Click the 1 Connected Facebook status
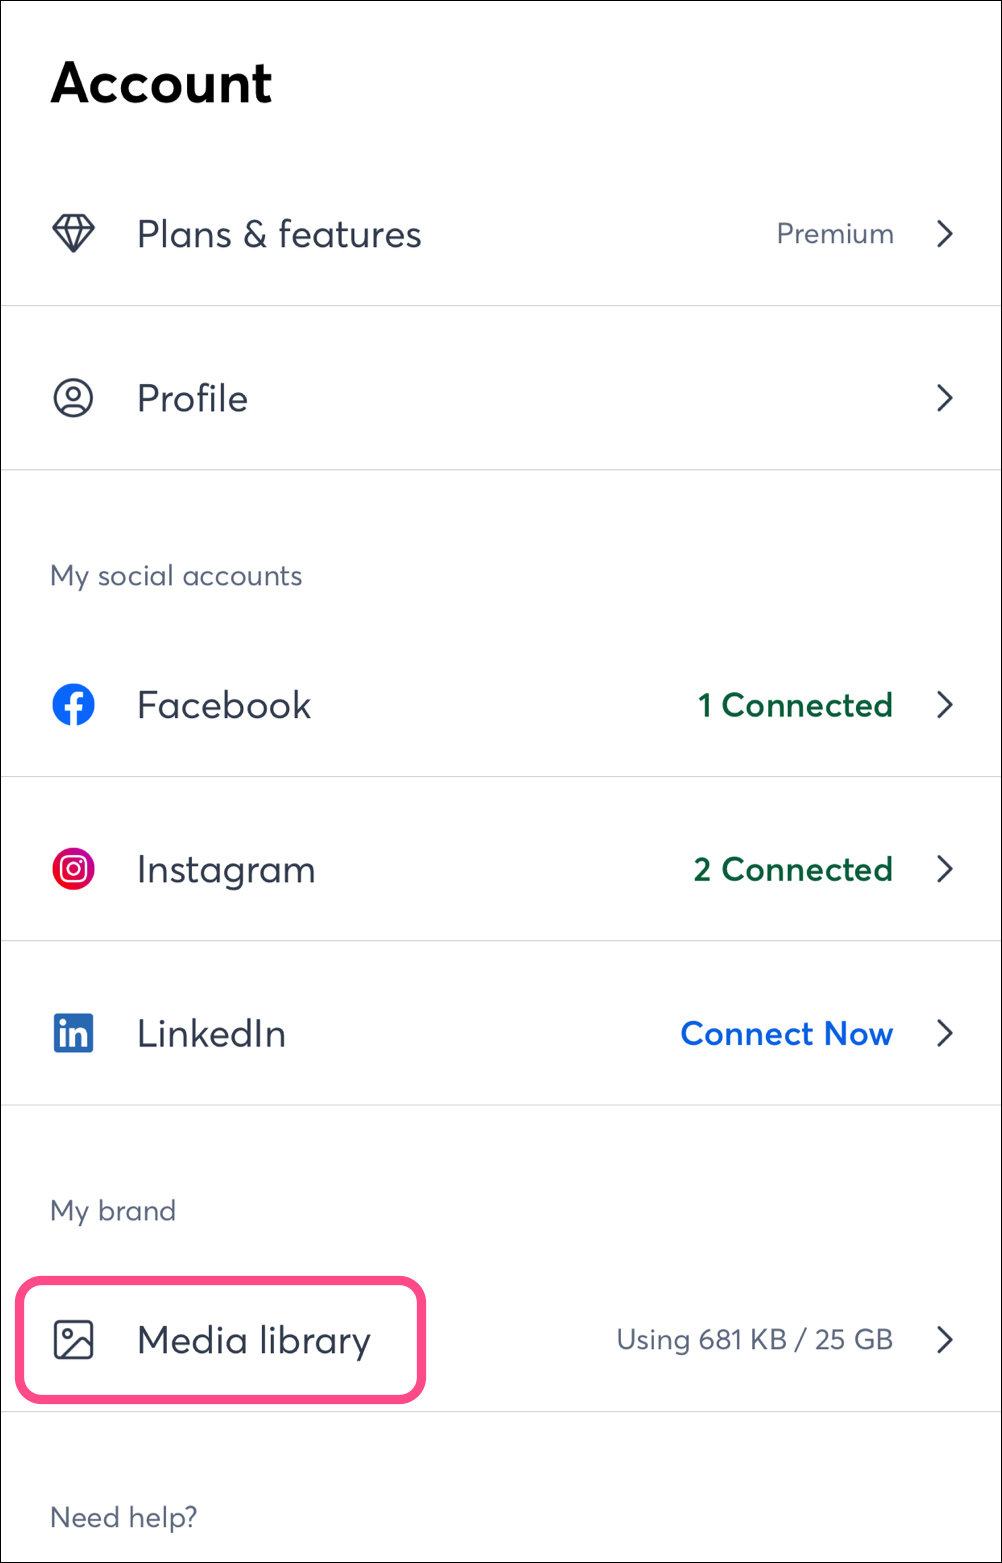This screenshot has height=1563, width=1002. coord(795,705)
